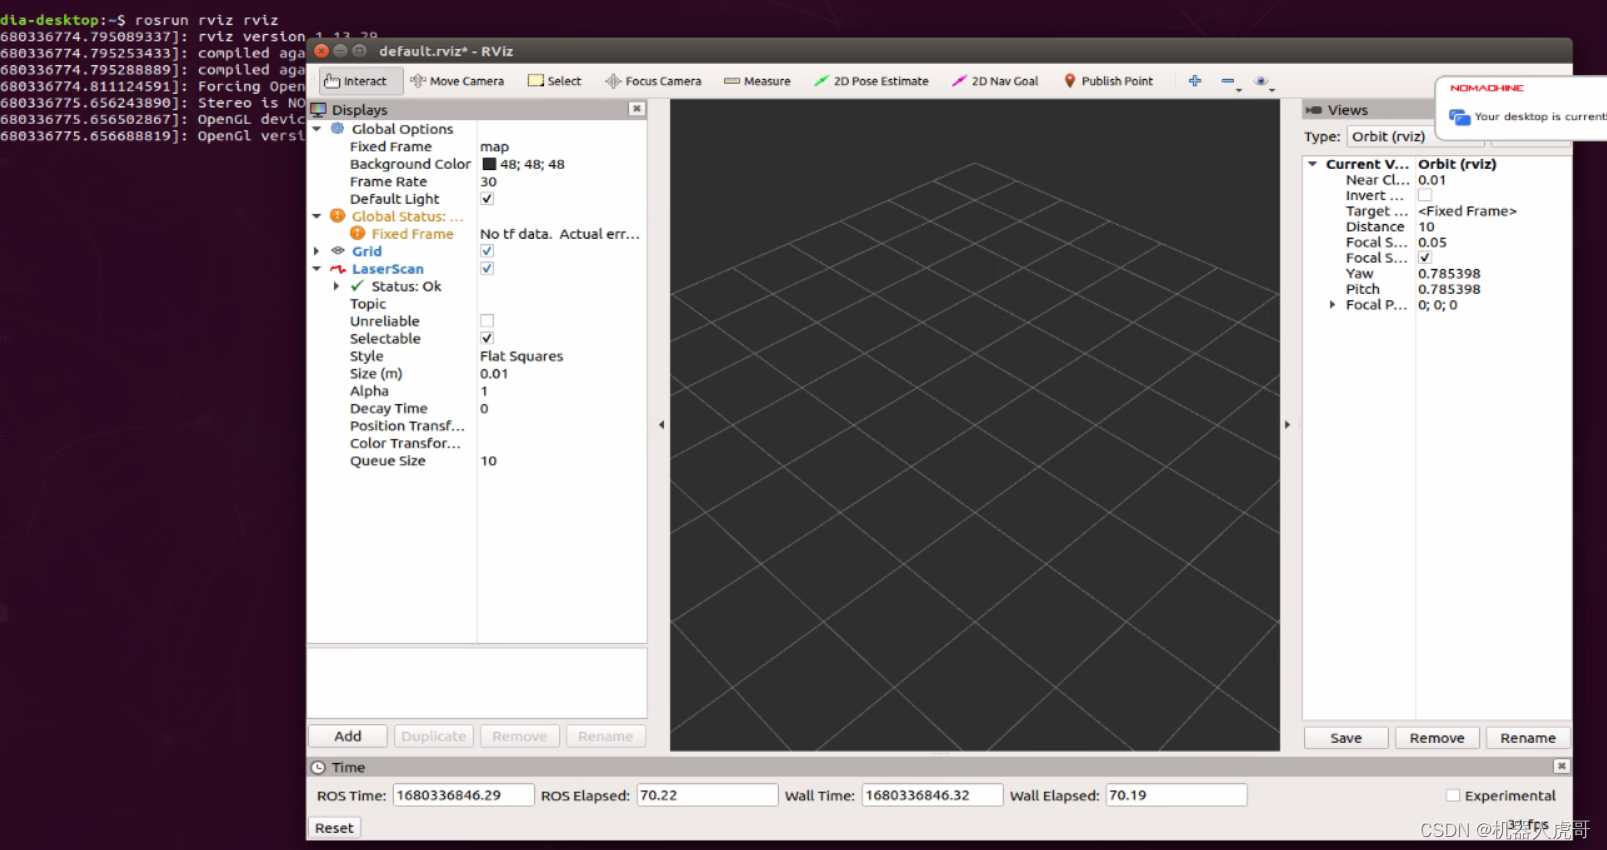Enable the Unreliable checkbox
Image resolution: width=1607 pixels, height=850 pixels.
(x=487, y=321)
